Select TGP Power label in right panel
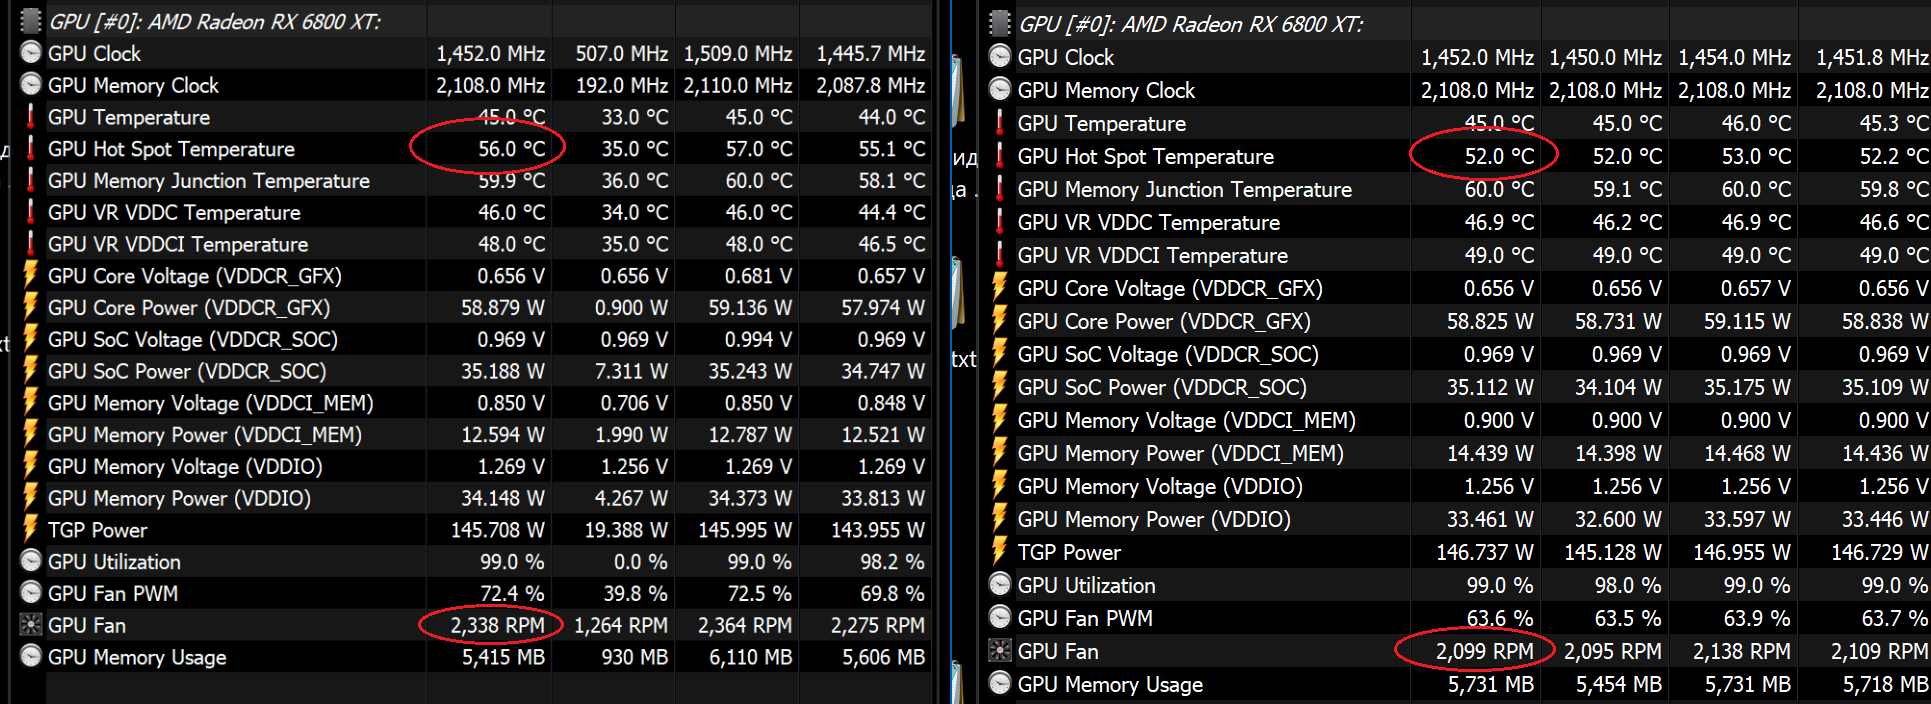 click(x=1069, y=552)
